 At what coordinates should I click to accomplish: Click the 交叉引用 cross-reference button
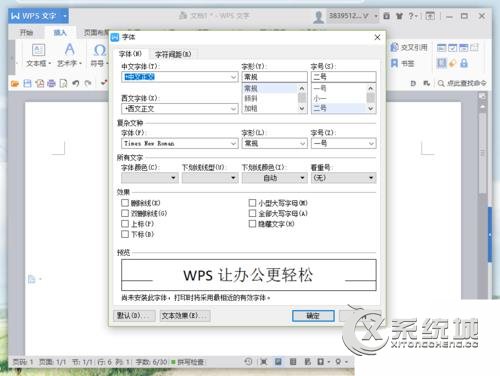(409, 47)
